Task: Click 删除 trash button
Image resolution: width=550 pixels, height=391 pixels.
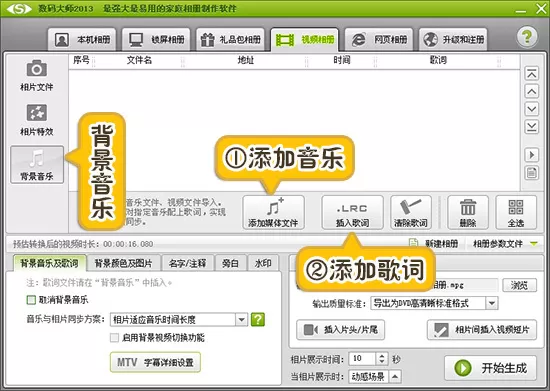Action: coord(468,212)
